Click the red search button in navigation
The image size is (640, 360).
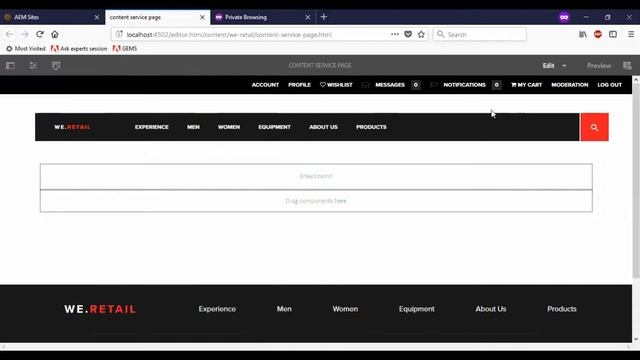[x=594, y=127]
